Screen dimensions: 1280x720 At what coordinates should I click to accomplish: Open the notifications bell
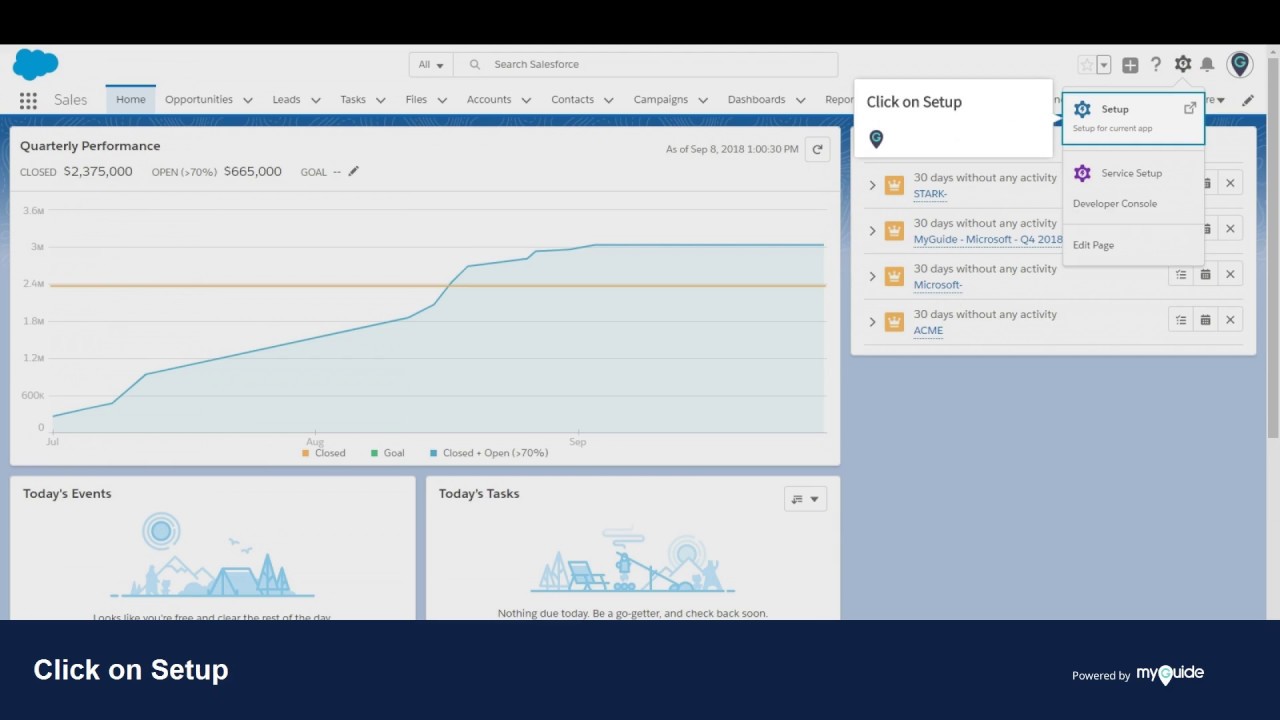(x=1207, y=64)
